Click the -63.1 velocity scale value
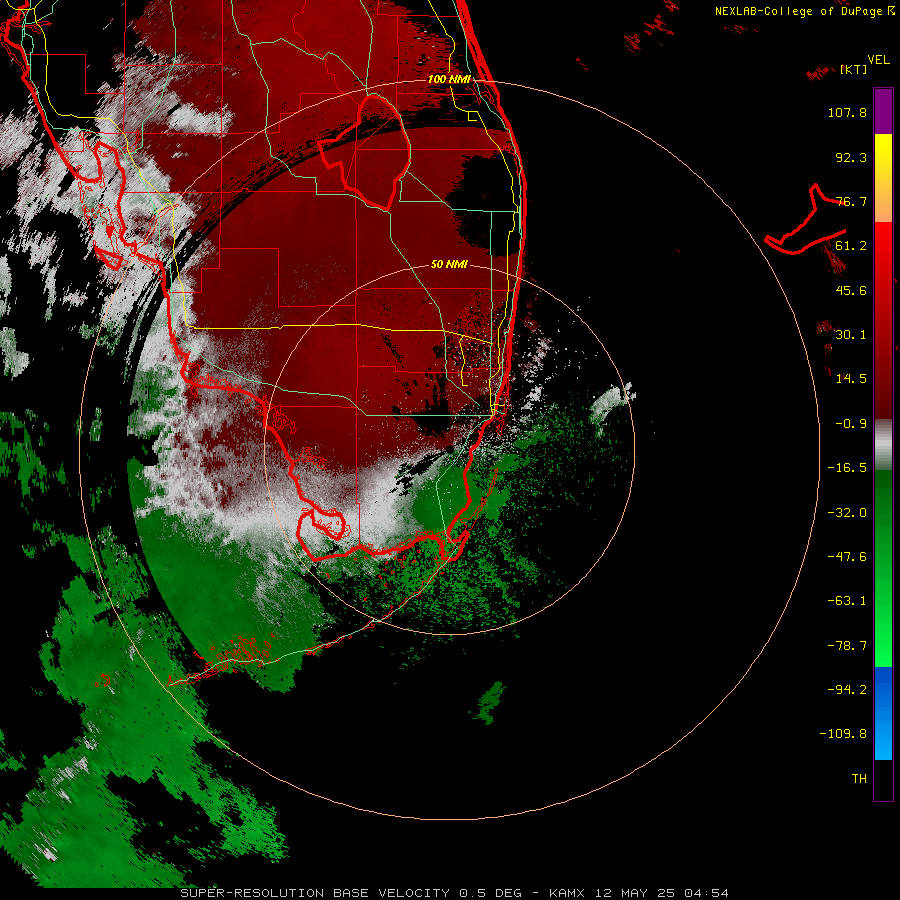 pos(847,601)
